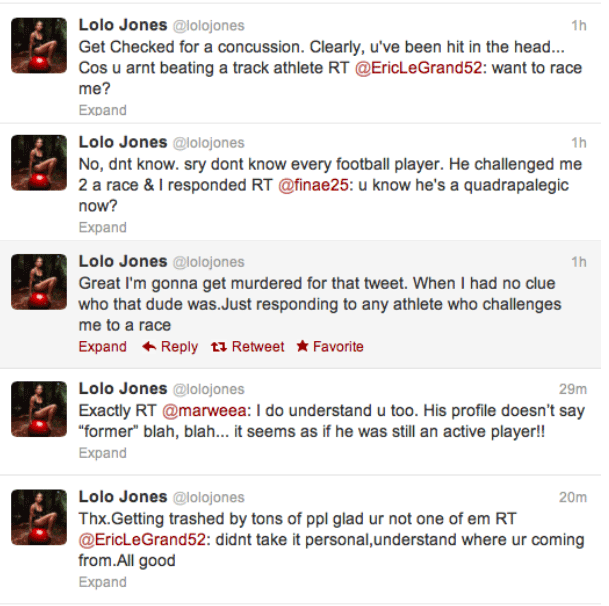Expand the 'Exactly RT @marweea' tweet
This screenshot has height=606, width=609.
click(103, 453)
